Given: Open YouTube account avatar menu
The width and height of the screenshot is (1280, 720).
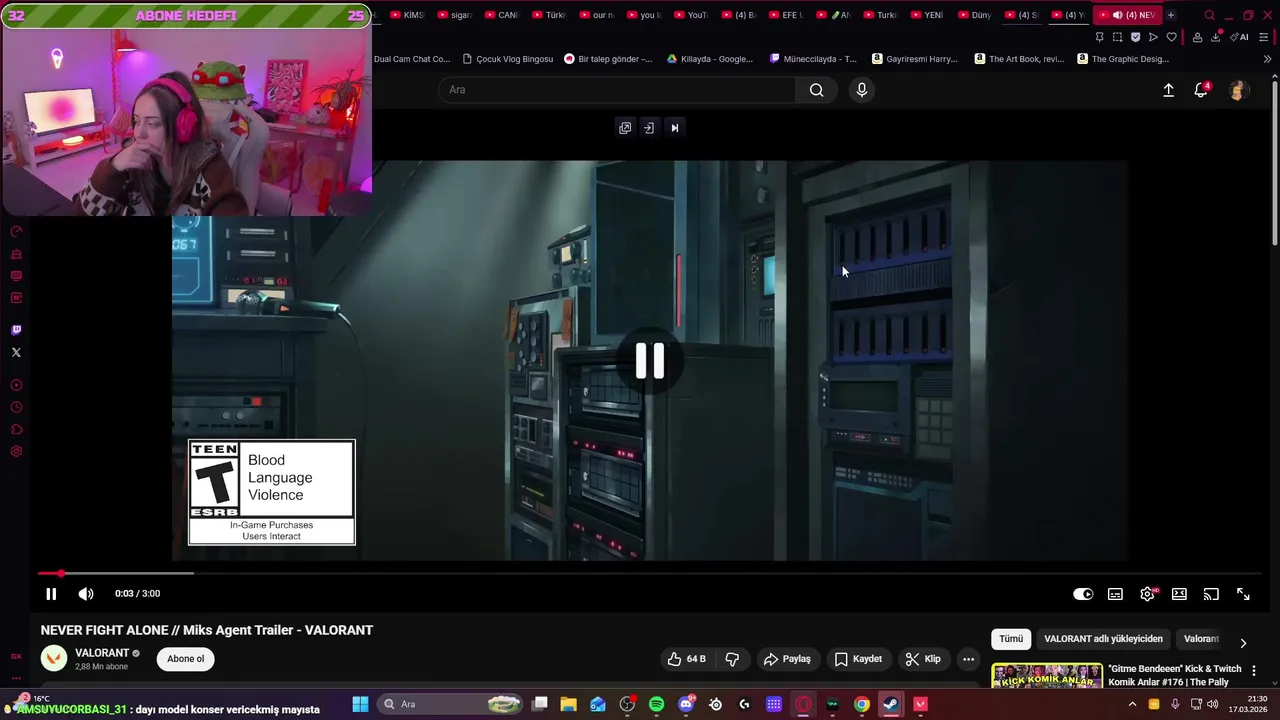Looking at the screenshot, I should click(1238, 90).
